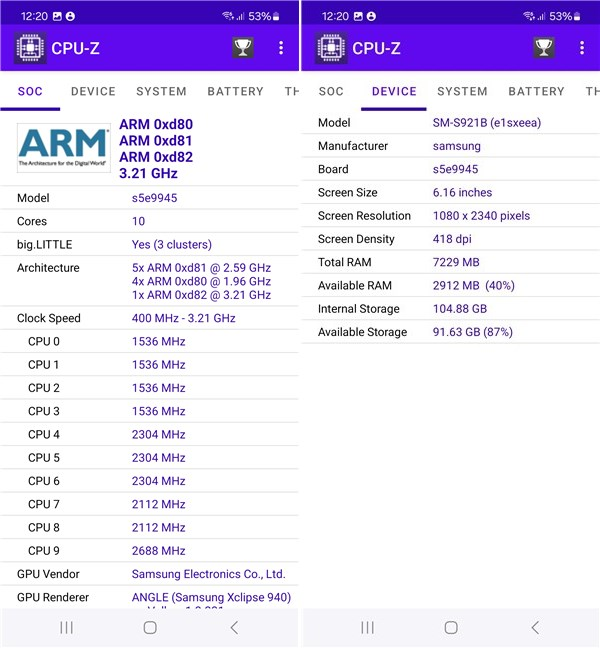Select the CPU 2 row
The image size is (600, 648).
click(149, 388)
